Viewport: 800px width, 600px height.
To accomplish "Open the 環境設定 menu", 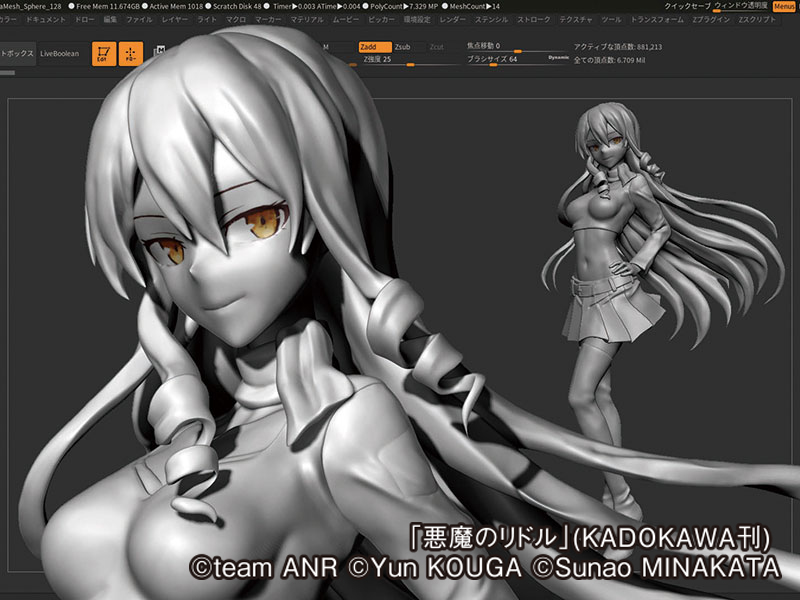I will point(417,20).
